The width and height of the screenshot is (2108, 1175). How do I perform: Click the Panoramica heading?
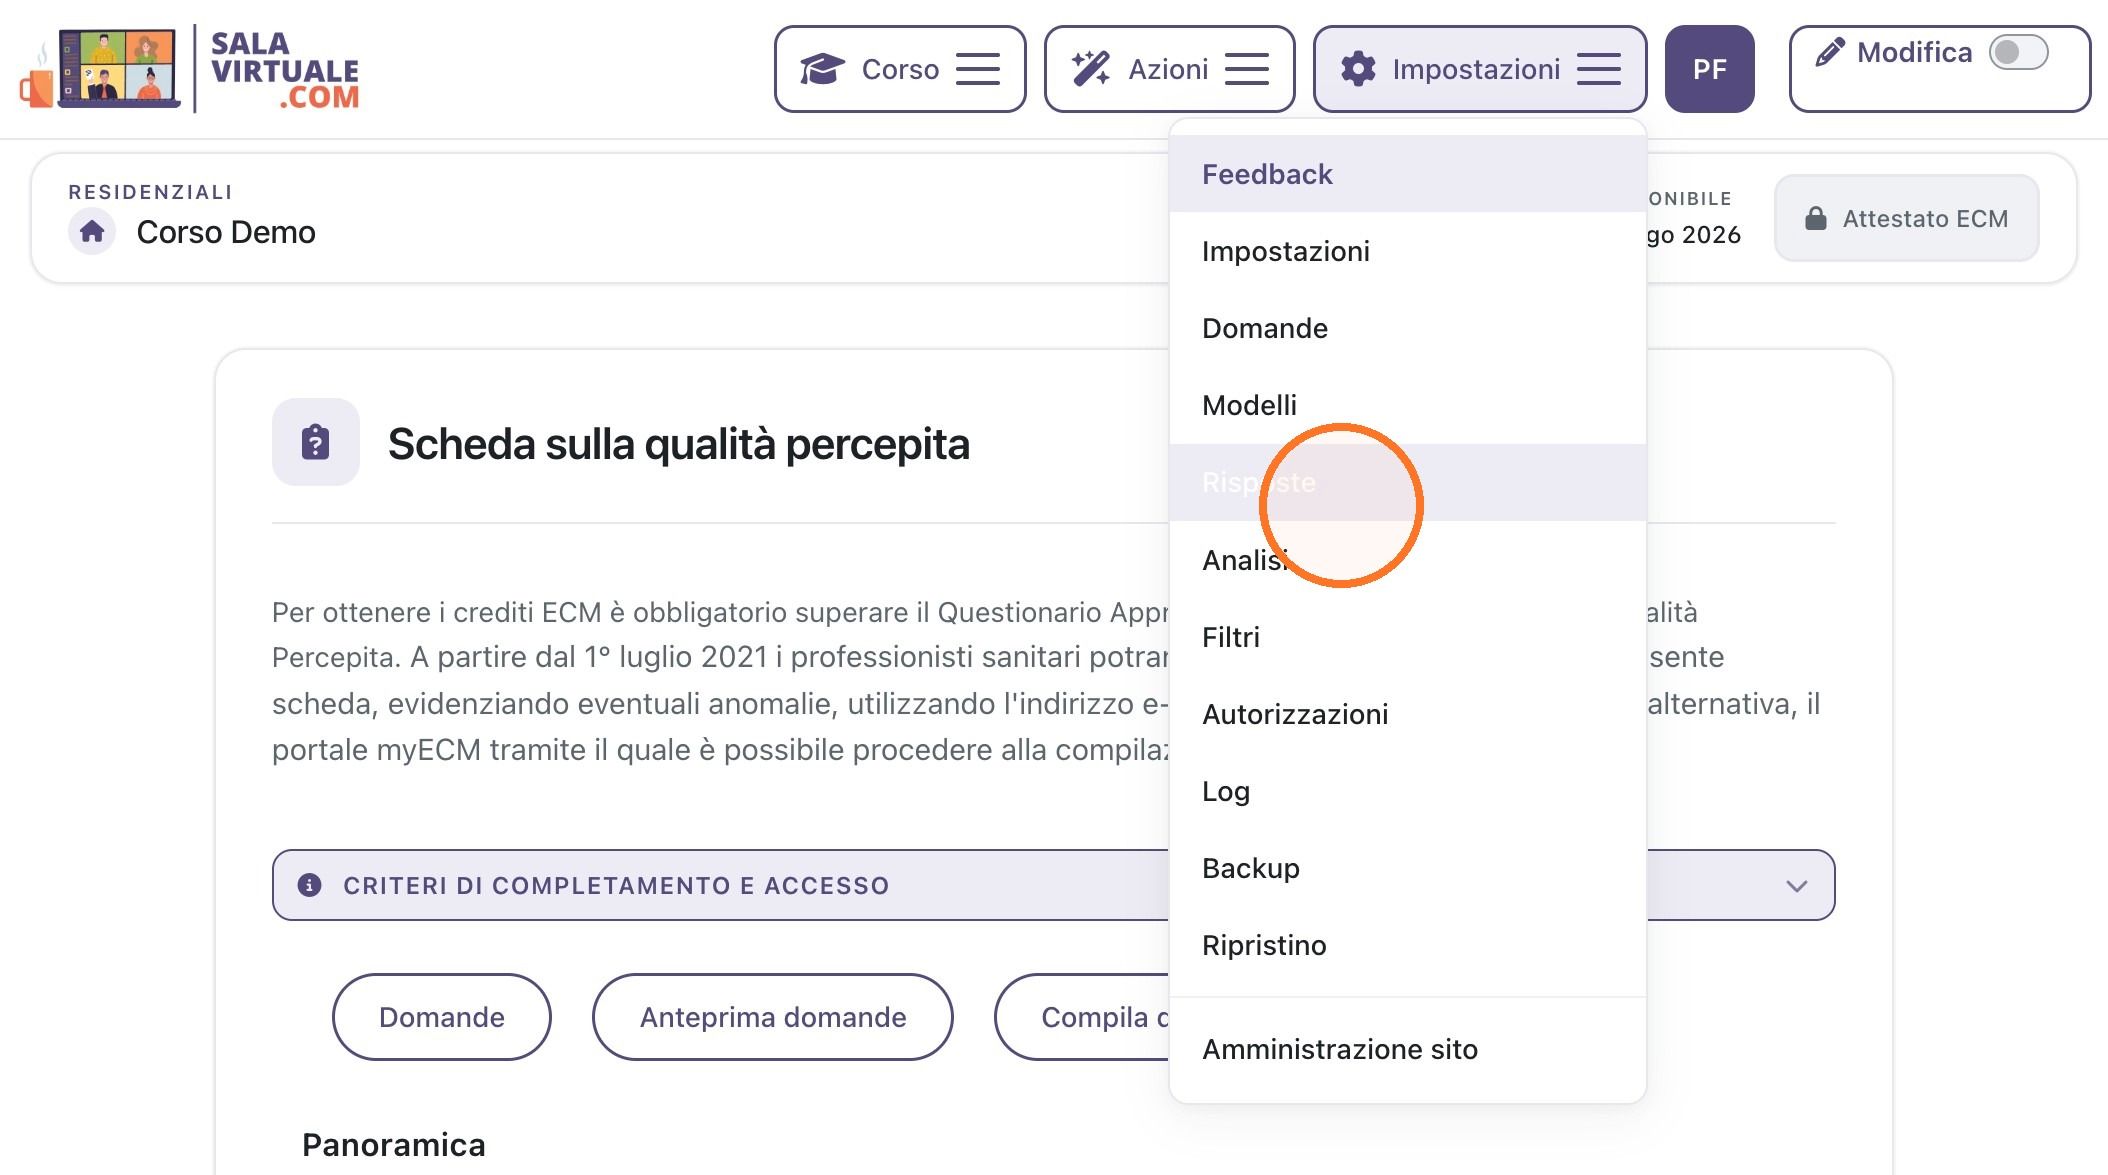(394, 1145)
